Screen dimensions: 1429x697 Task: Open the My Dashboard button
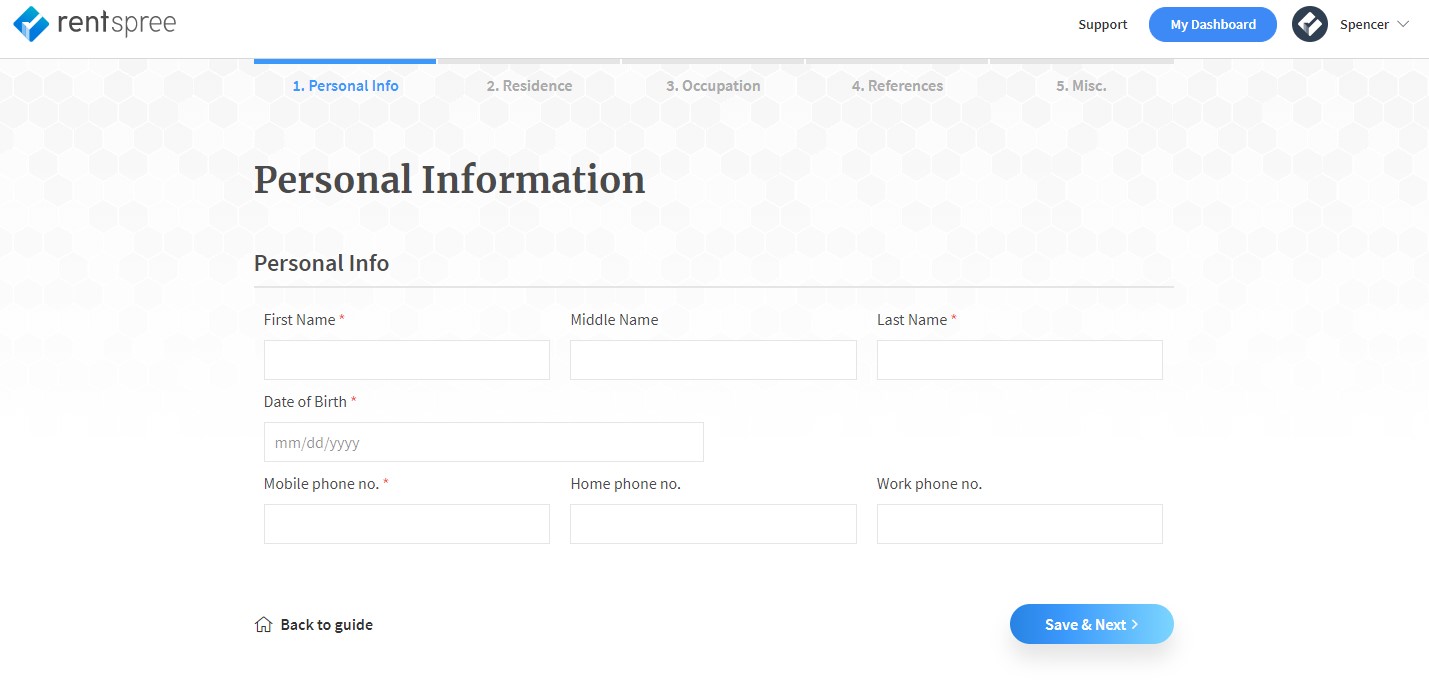[x=1212, y=24]
